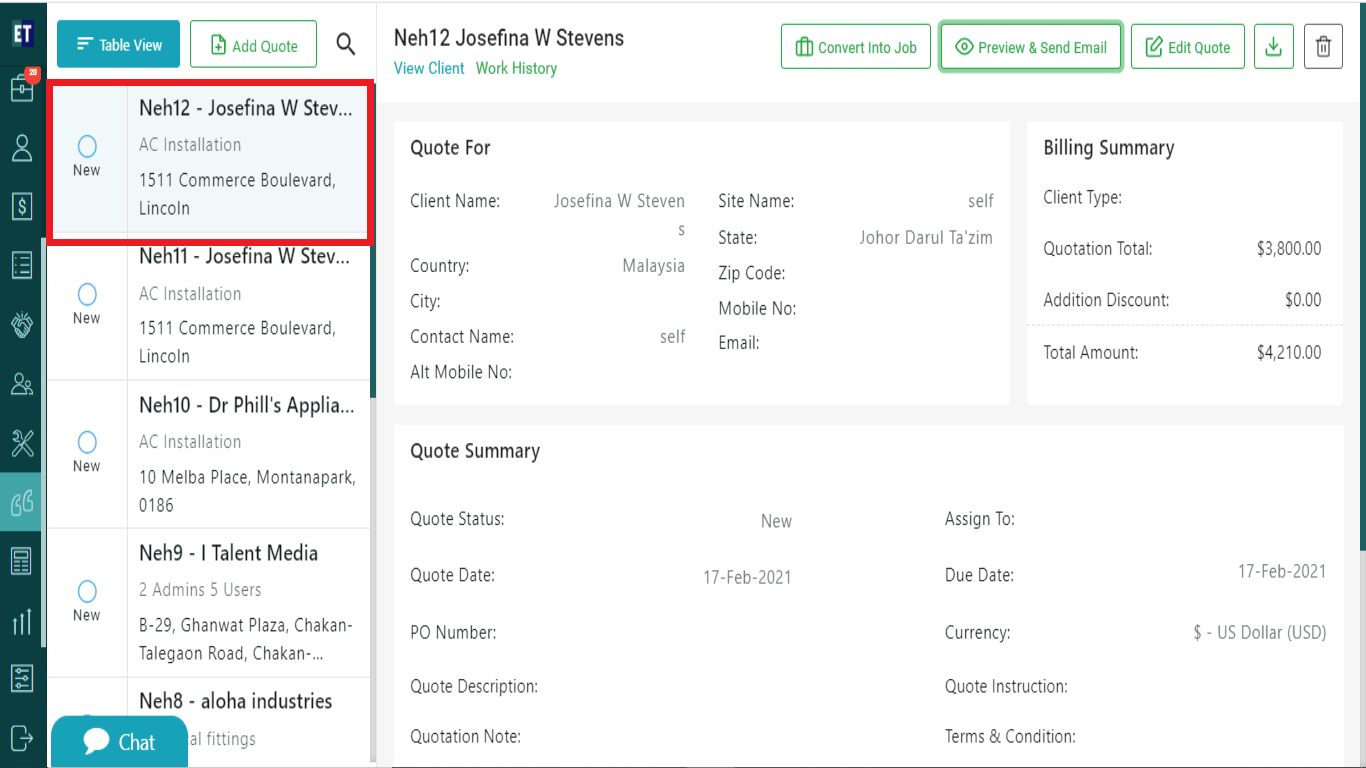Image resolution: width=1366 pixels, height=768 pixels.
Task: Click the State value Johor Darul Ta'zim
Action: (x=926, y=238)
